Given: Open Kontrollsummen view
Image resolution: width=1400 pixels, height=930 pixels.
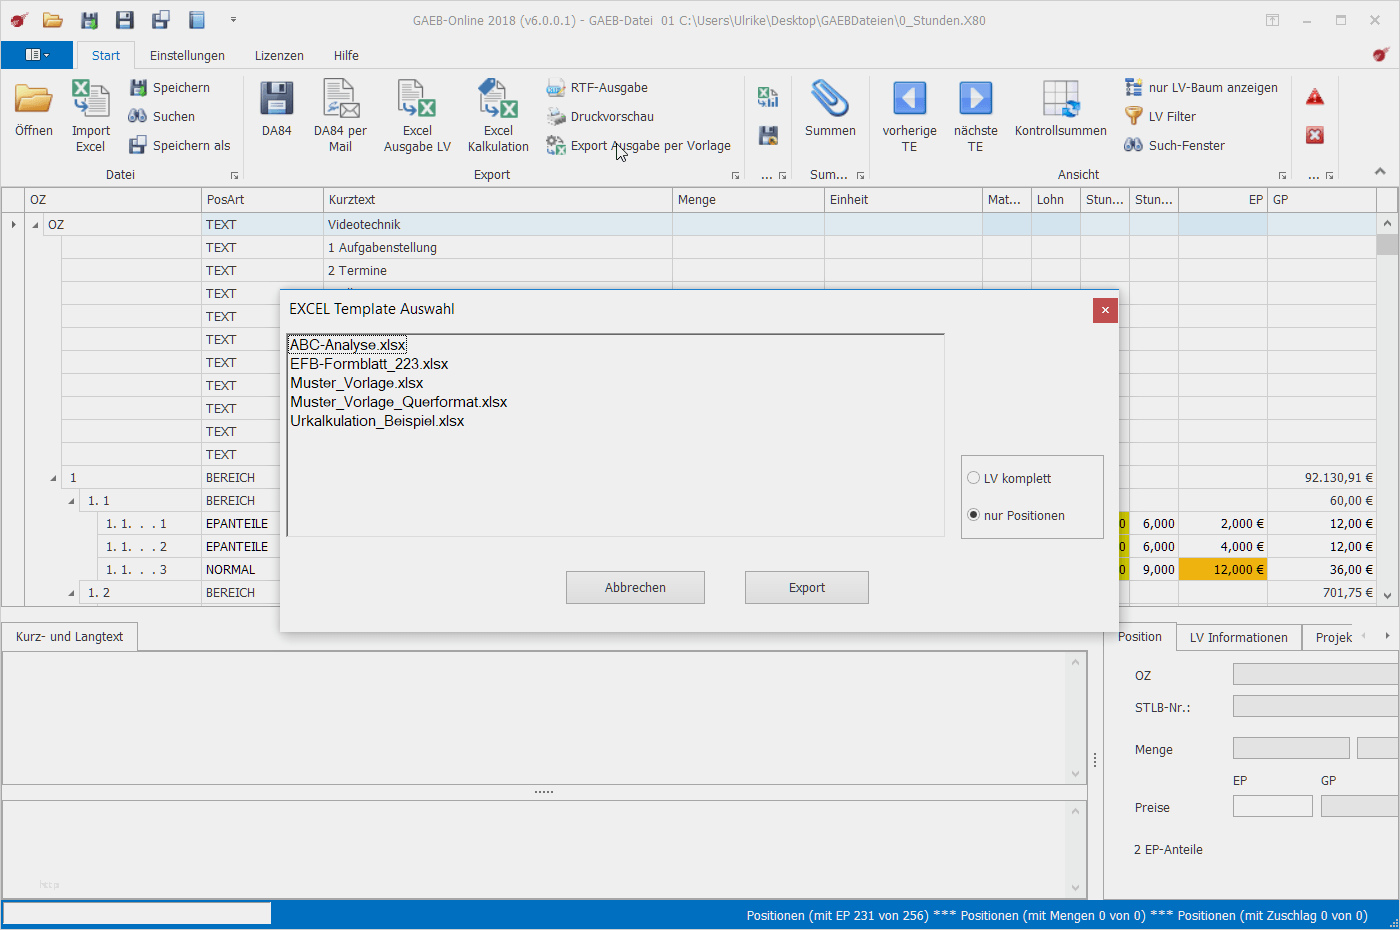Looking at the screenshot, I should [1060, 101].
